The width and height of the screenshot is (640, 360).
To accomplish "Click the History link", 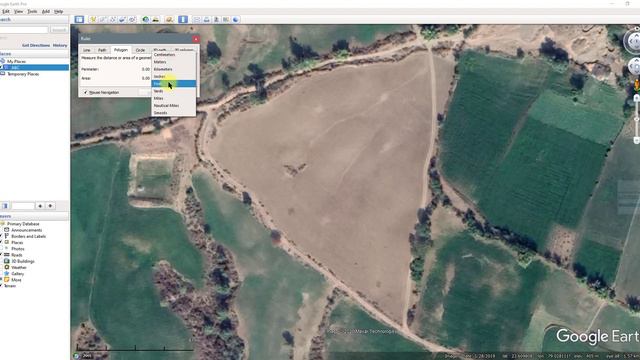I will 60,45.
